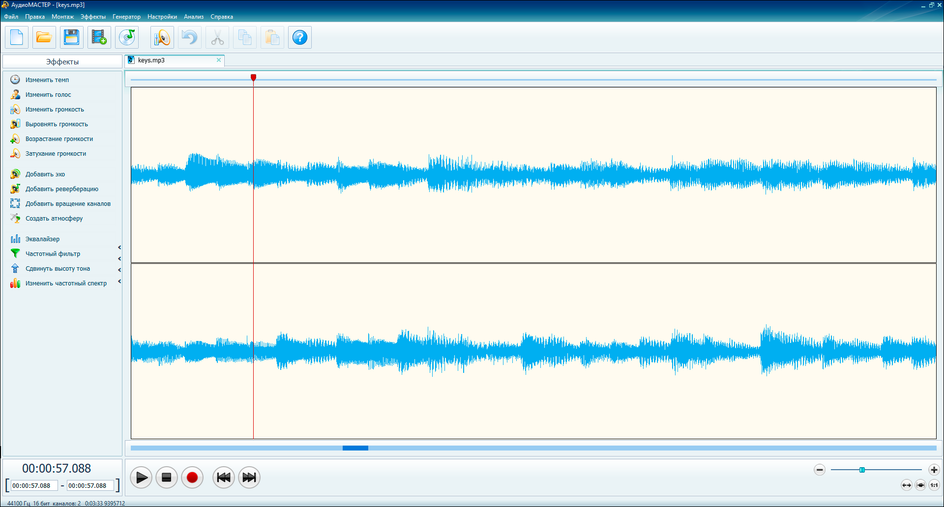Stop playback with the Stop button
944x507 pixels.
[167, 478]
